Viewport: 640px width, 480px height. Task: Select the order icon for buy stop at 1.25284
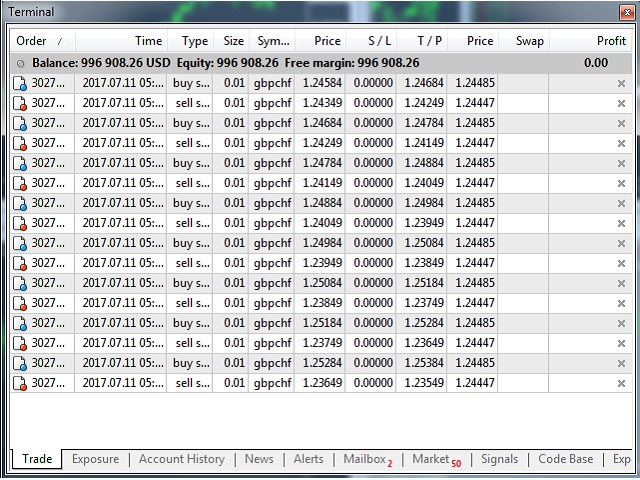pyautogui.click(x=20, y=363)
